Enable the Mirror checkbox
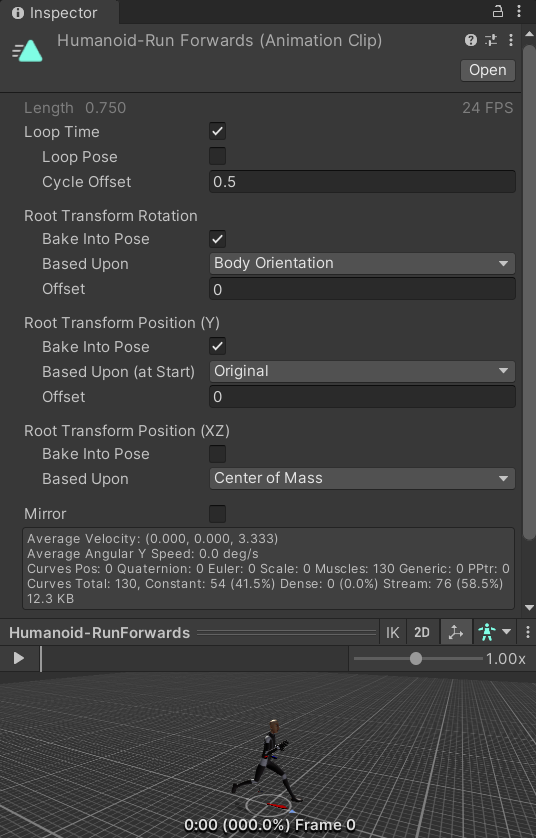536x838 pixels. [x=217, y=514]
